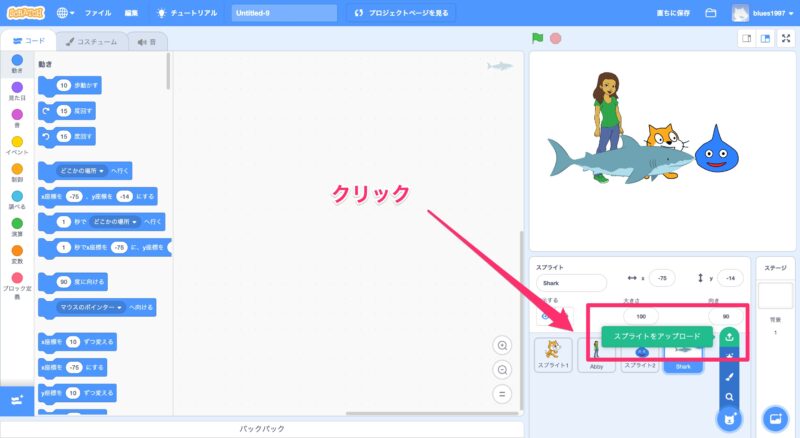This screenshot has width=800, height=438.
Task: Zoom in on the code workspace
Action: pos(503,345)
